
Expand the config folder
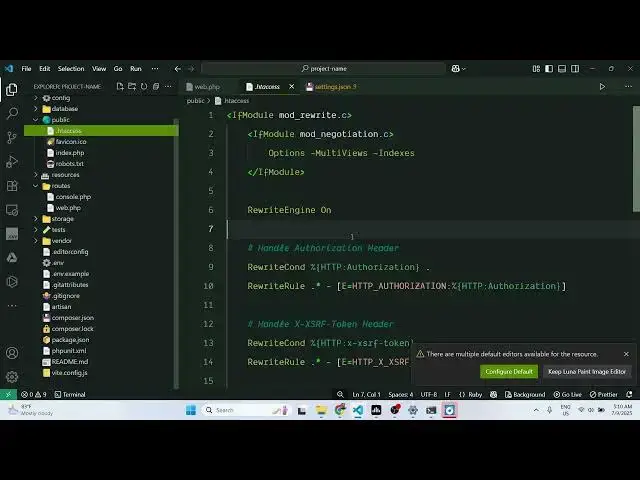click(x=36, y=98)
